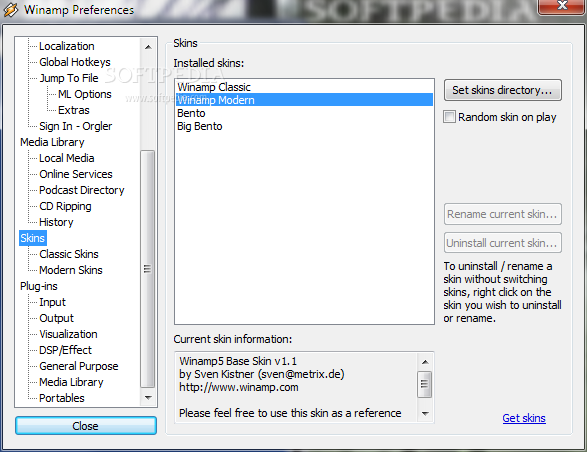
Task: Click tree scrollbar down arrow
Action: coord(148,397)
